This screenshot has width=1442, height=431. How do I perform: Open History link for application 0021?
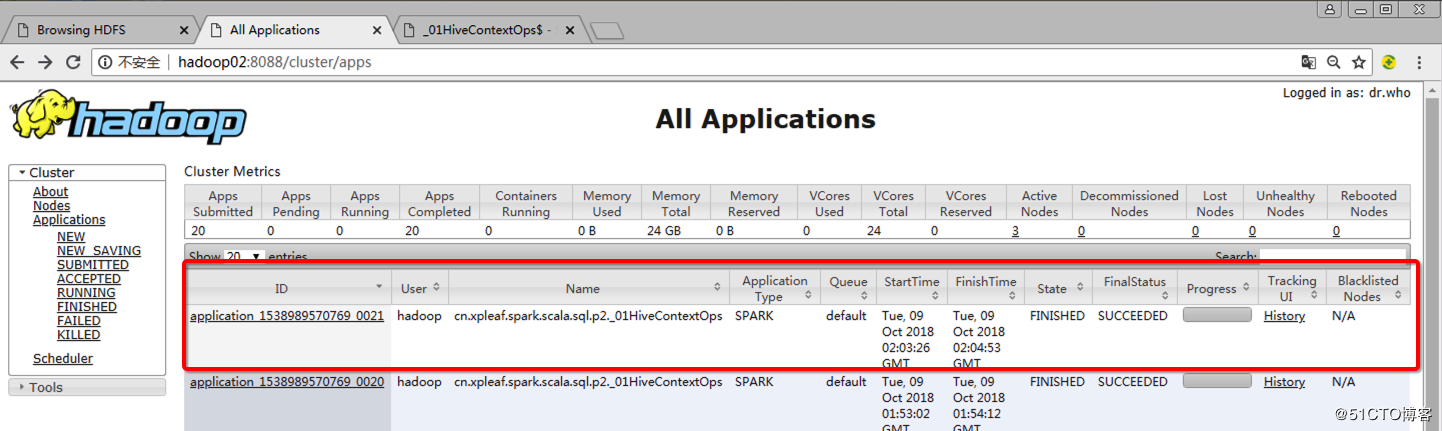pos(1284,316)
